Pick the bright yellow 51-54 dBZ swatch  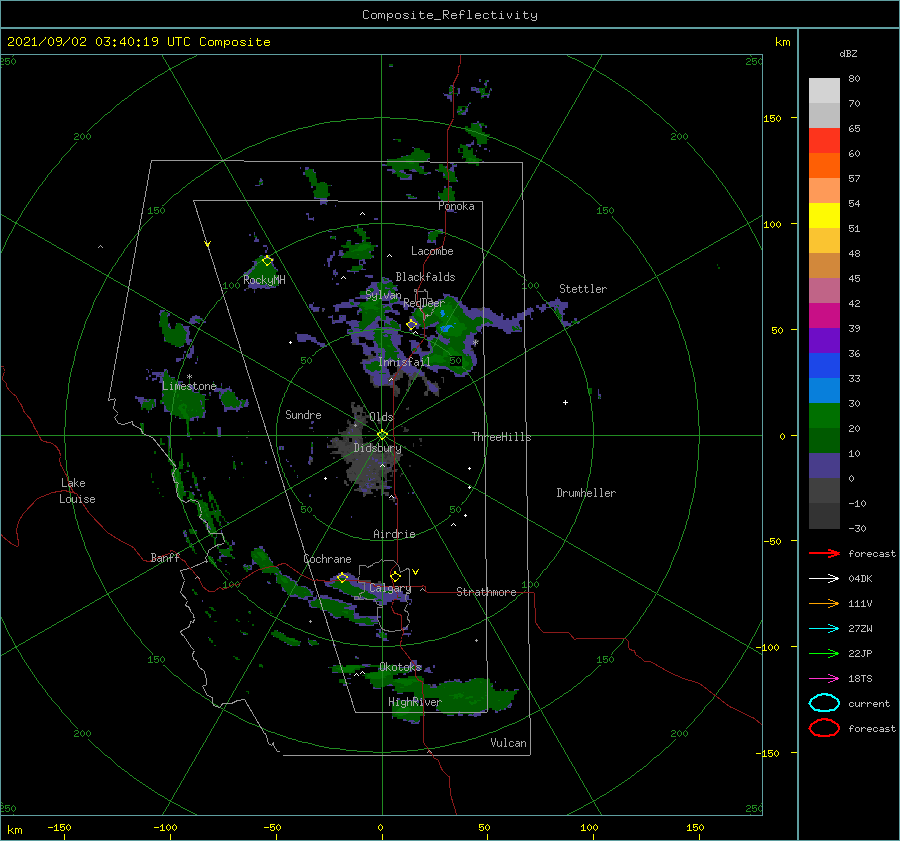coord(824,216)
